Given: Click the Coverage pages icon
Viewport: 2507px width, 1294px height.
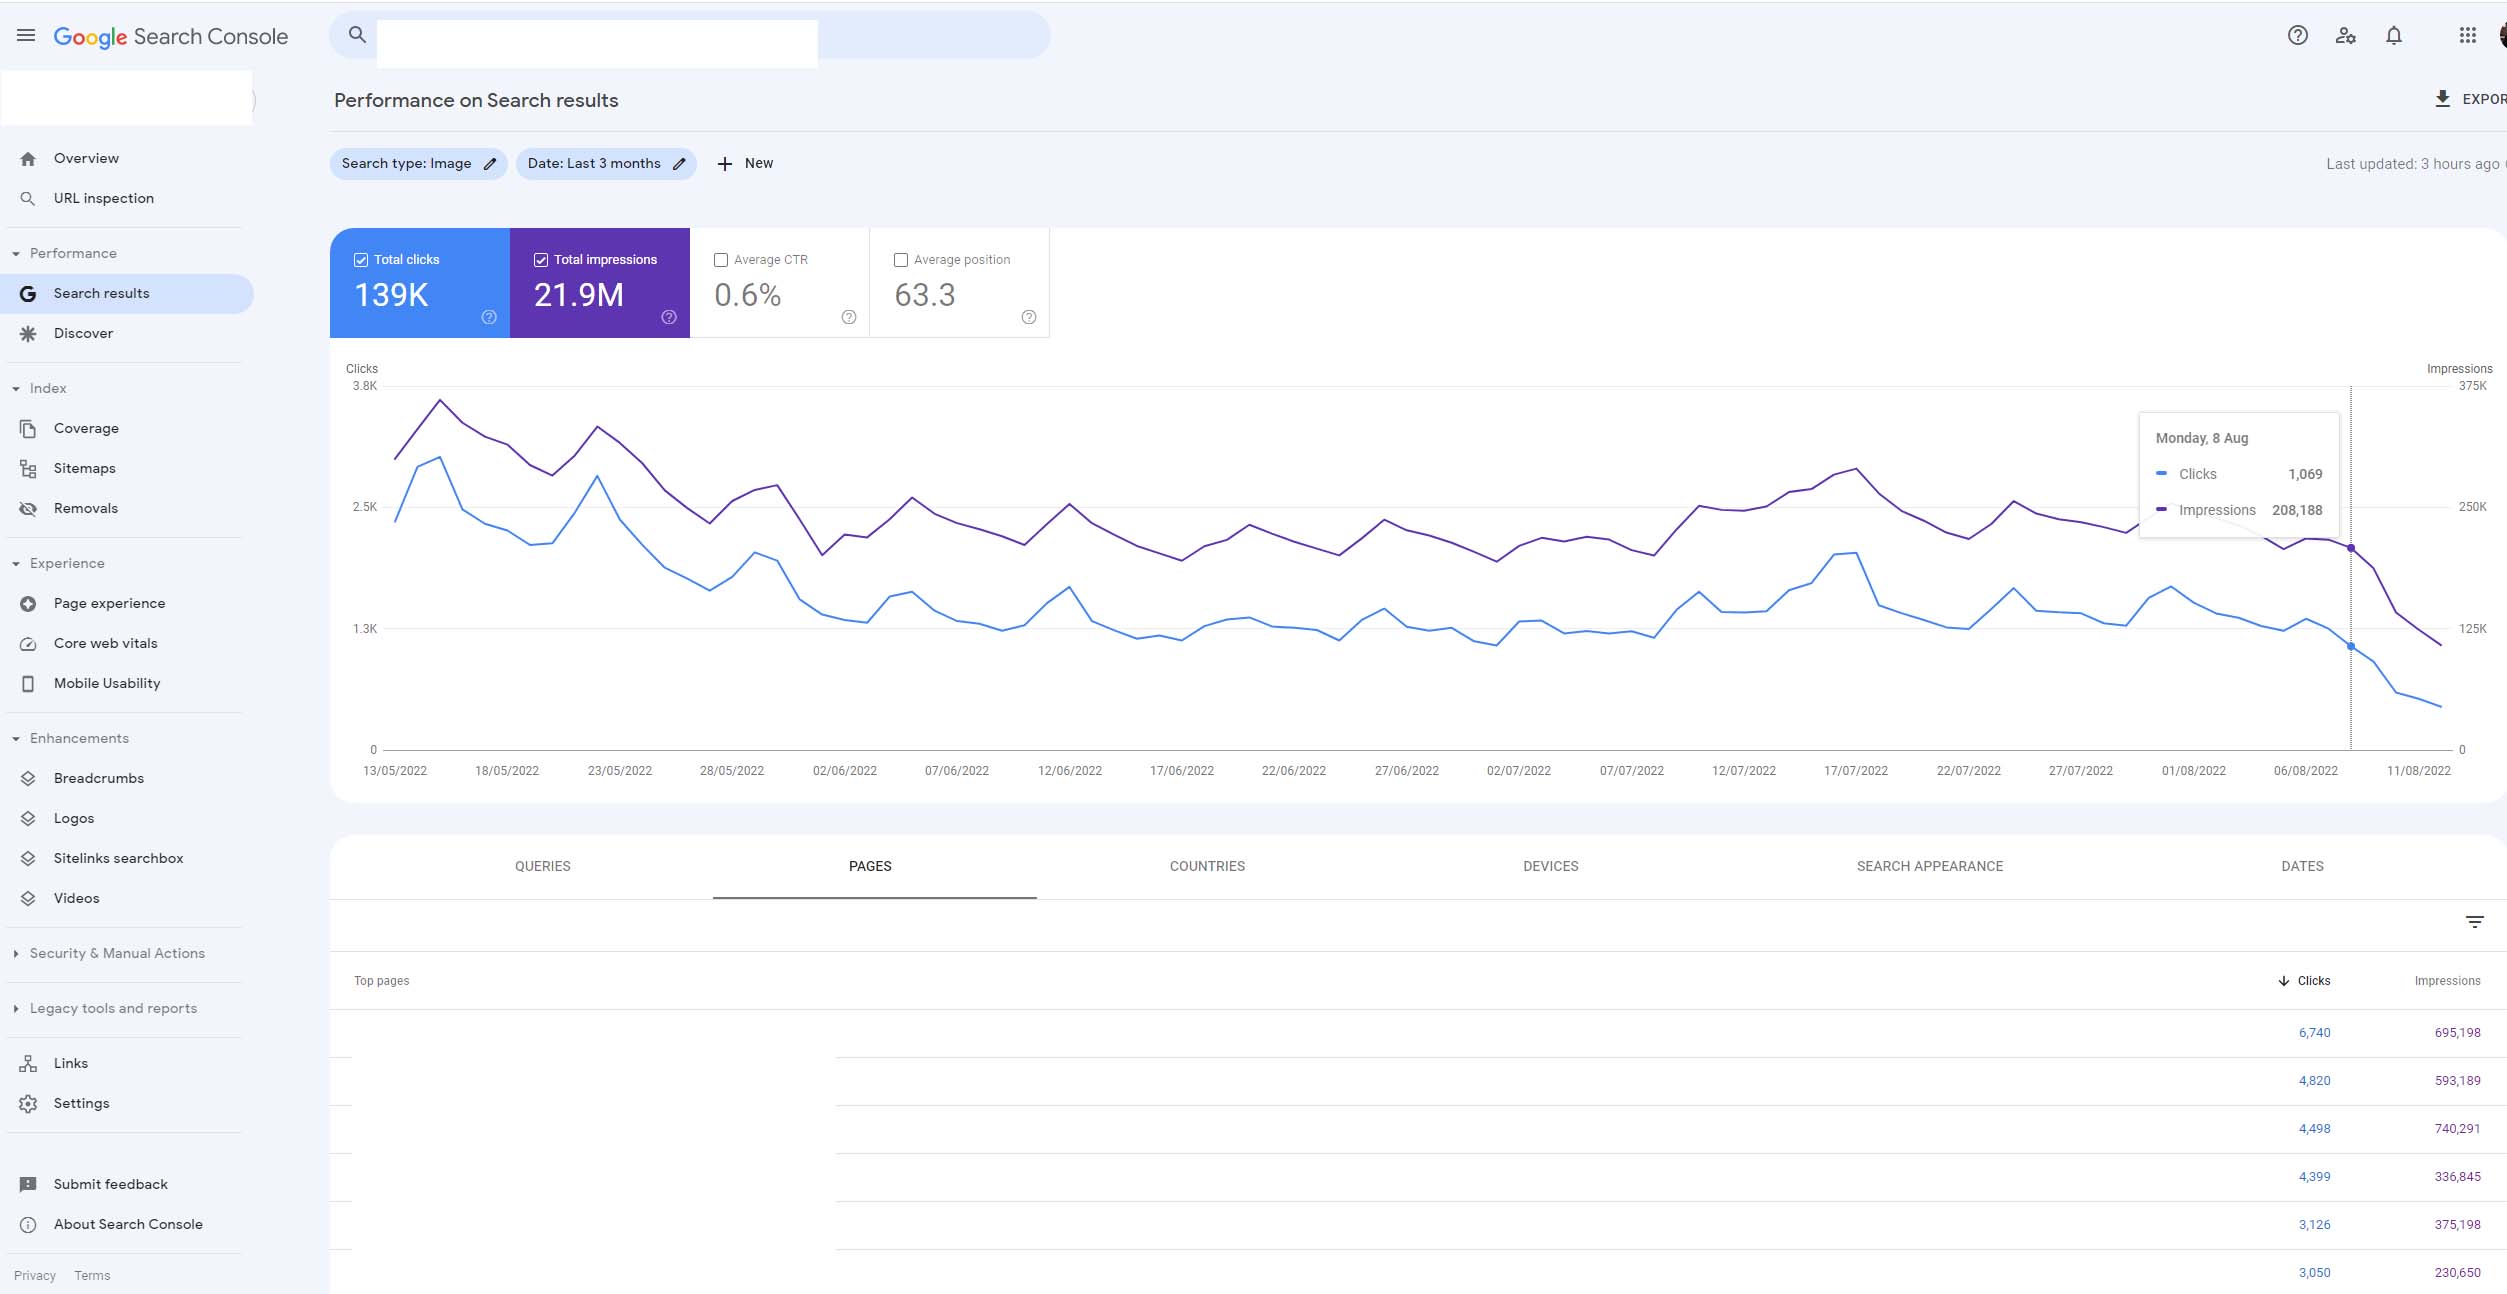Looking at the screenshot, I should [x=28, y=429].
